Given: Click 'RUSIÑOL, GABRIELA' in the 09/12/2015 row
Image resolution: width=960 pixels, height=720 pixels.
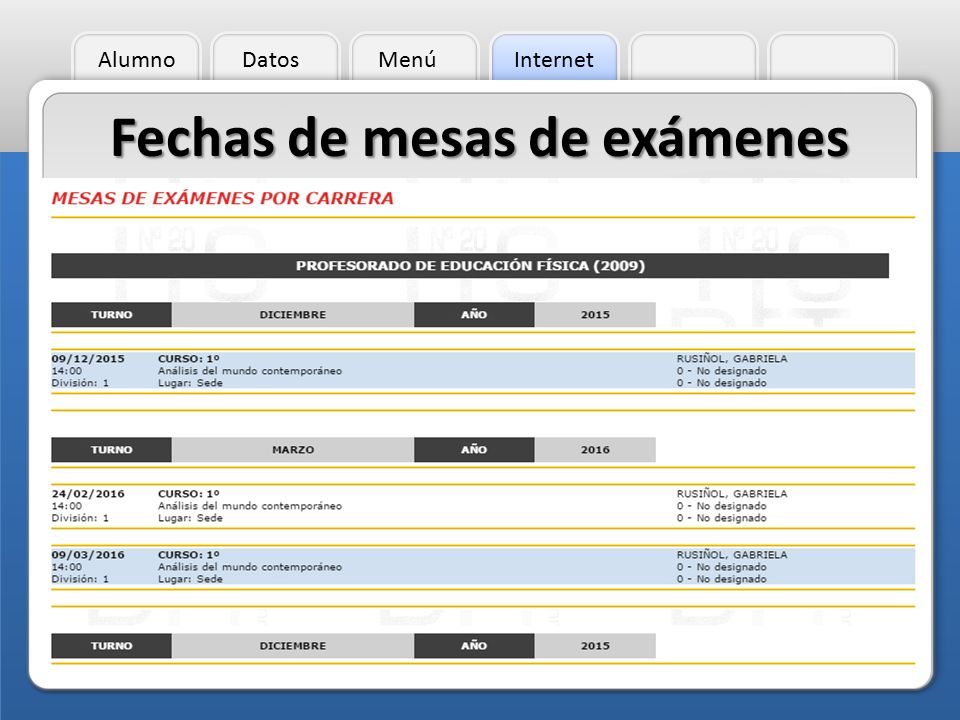Looking at the screenshot, I should (732, 359).
